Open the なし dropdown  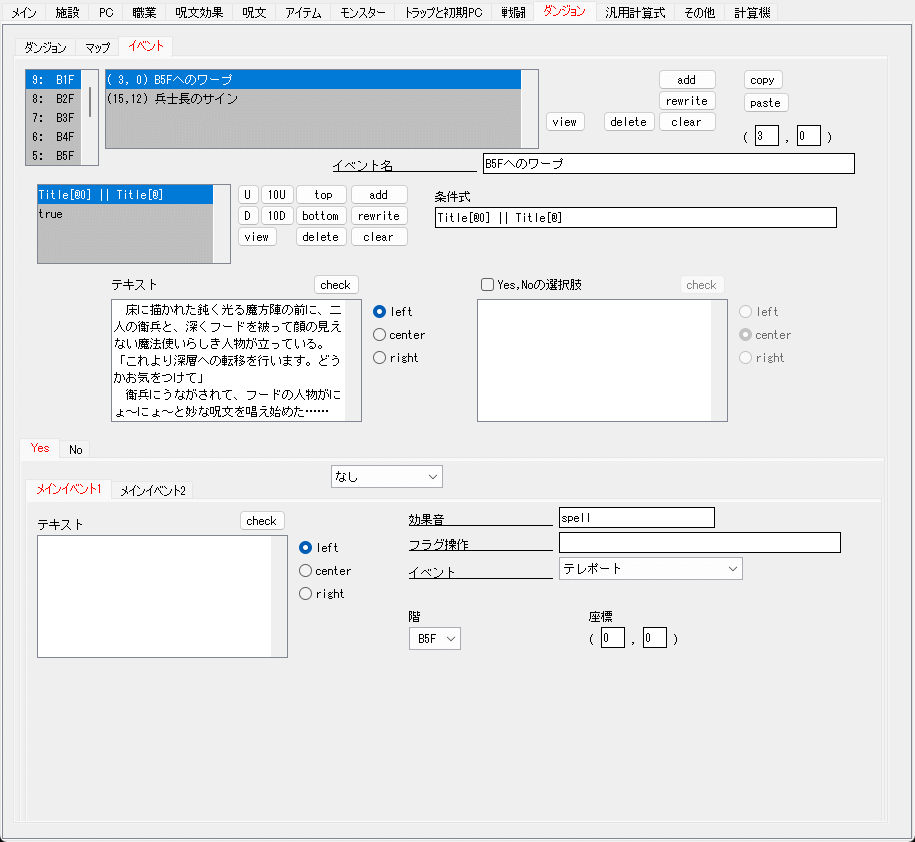(x=386, y=477)
